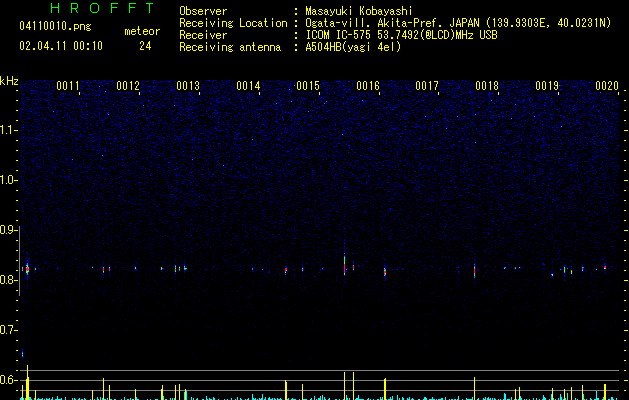Click the HROFFT title text

point(102,8)
